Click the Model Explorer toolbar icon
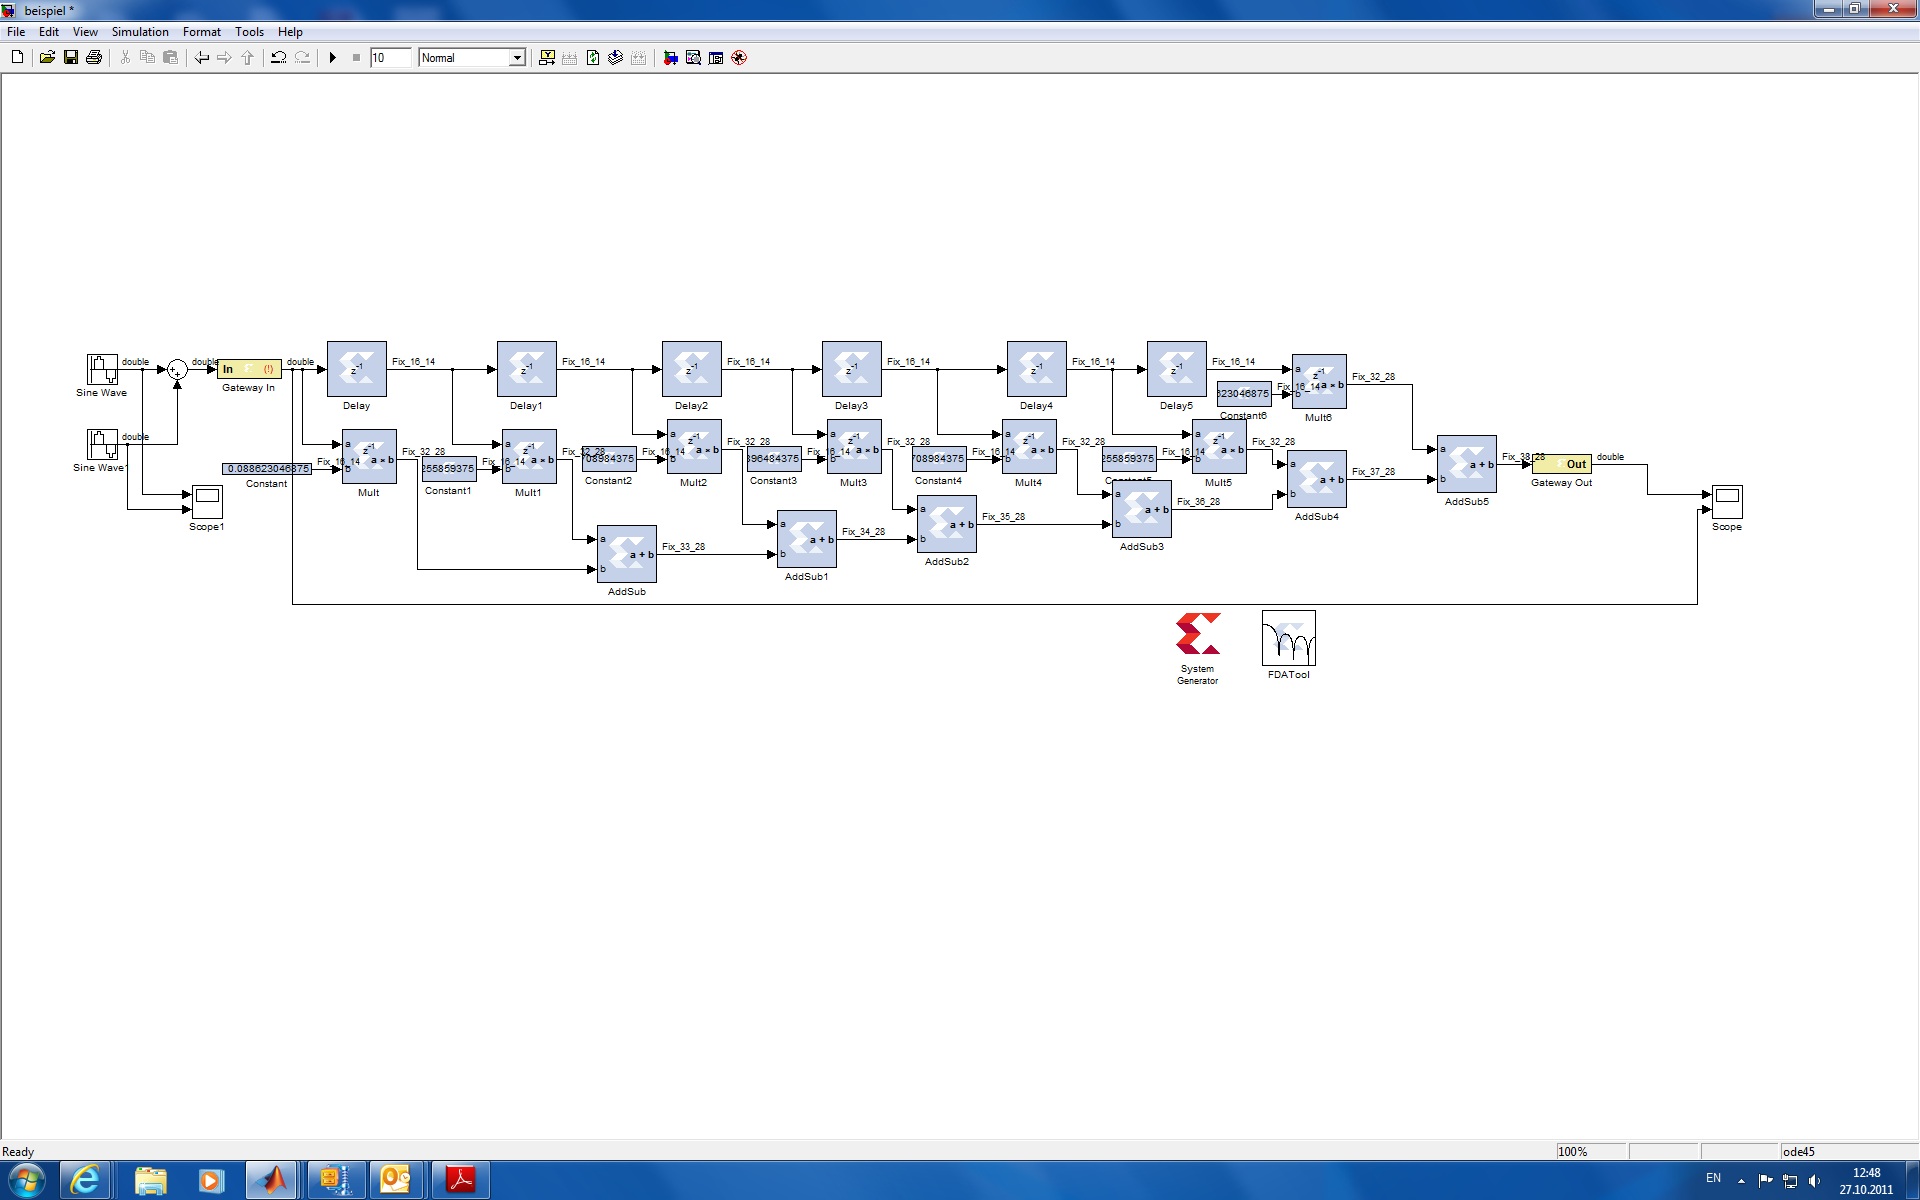 pos(693,57)
